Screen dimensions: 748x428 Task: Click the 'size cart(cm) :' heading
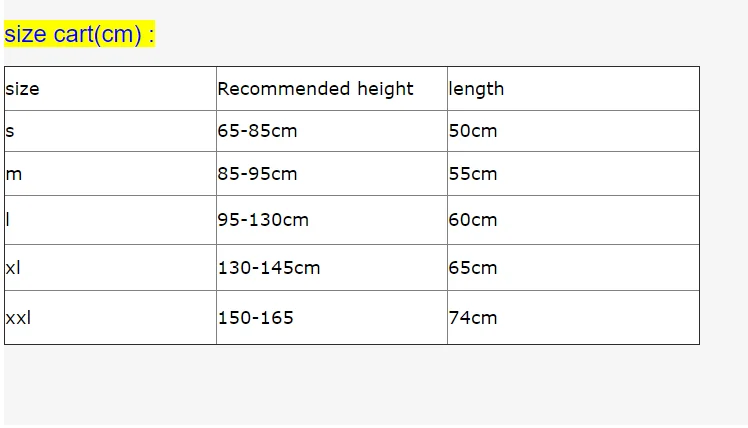tap(80, 35)
